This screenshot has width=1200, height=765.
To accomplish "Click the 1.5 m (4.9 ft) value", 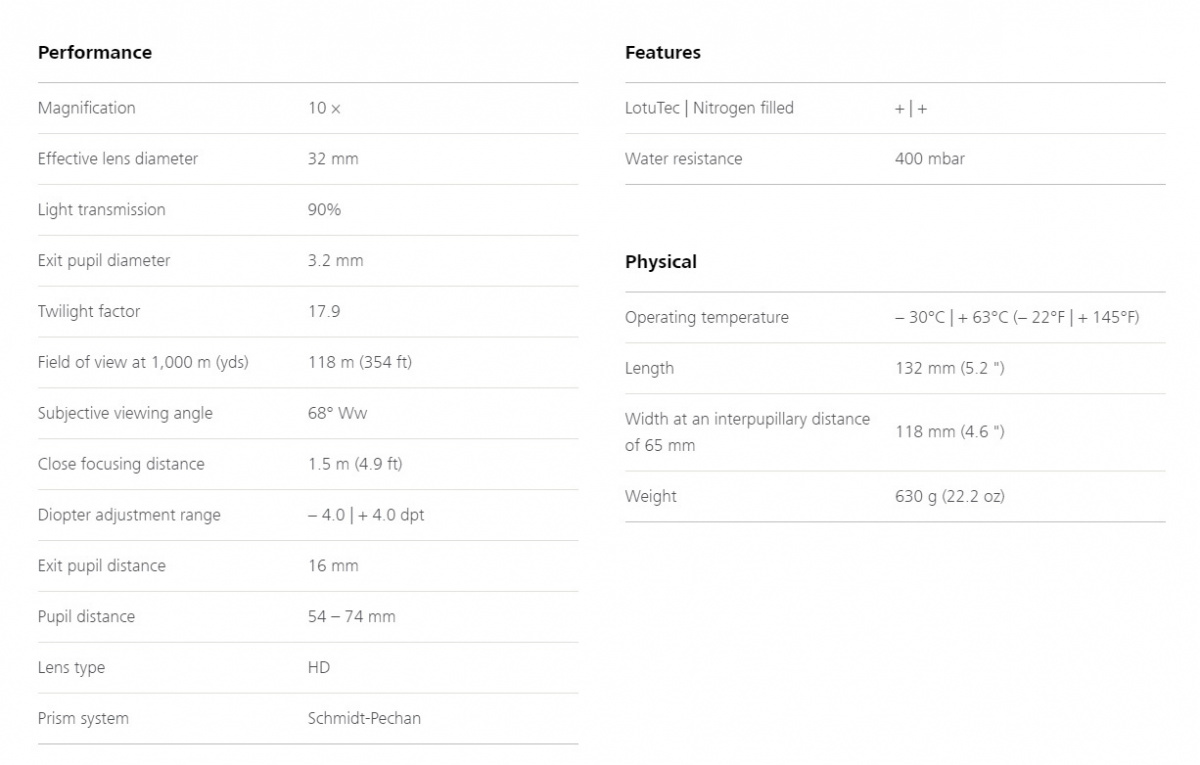I will pos(355,465).
